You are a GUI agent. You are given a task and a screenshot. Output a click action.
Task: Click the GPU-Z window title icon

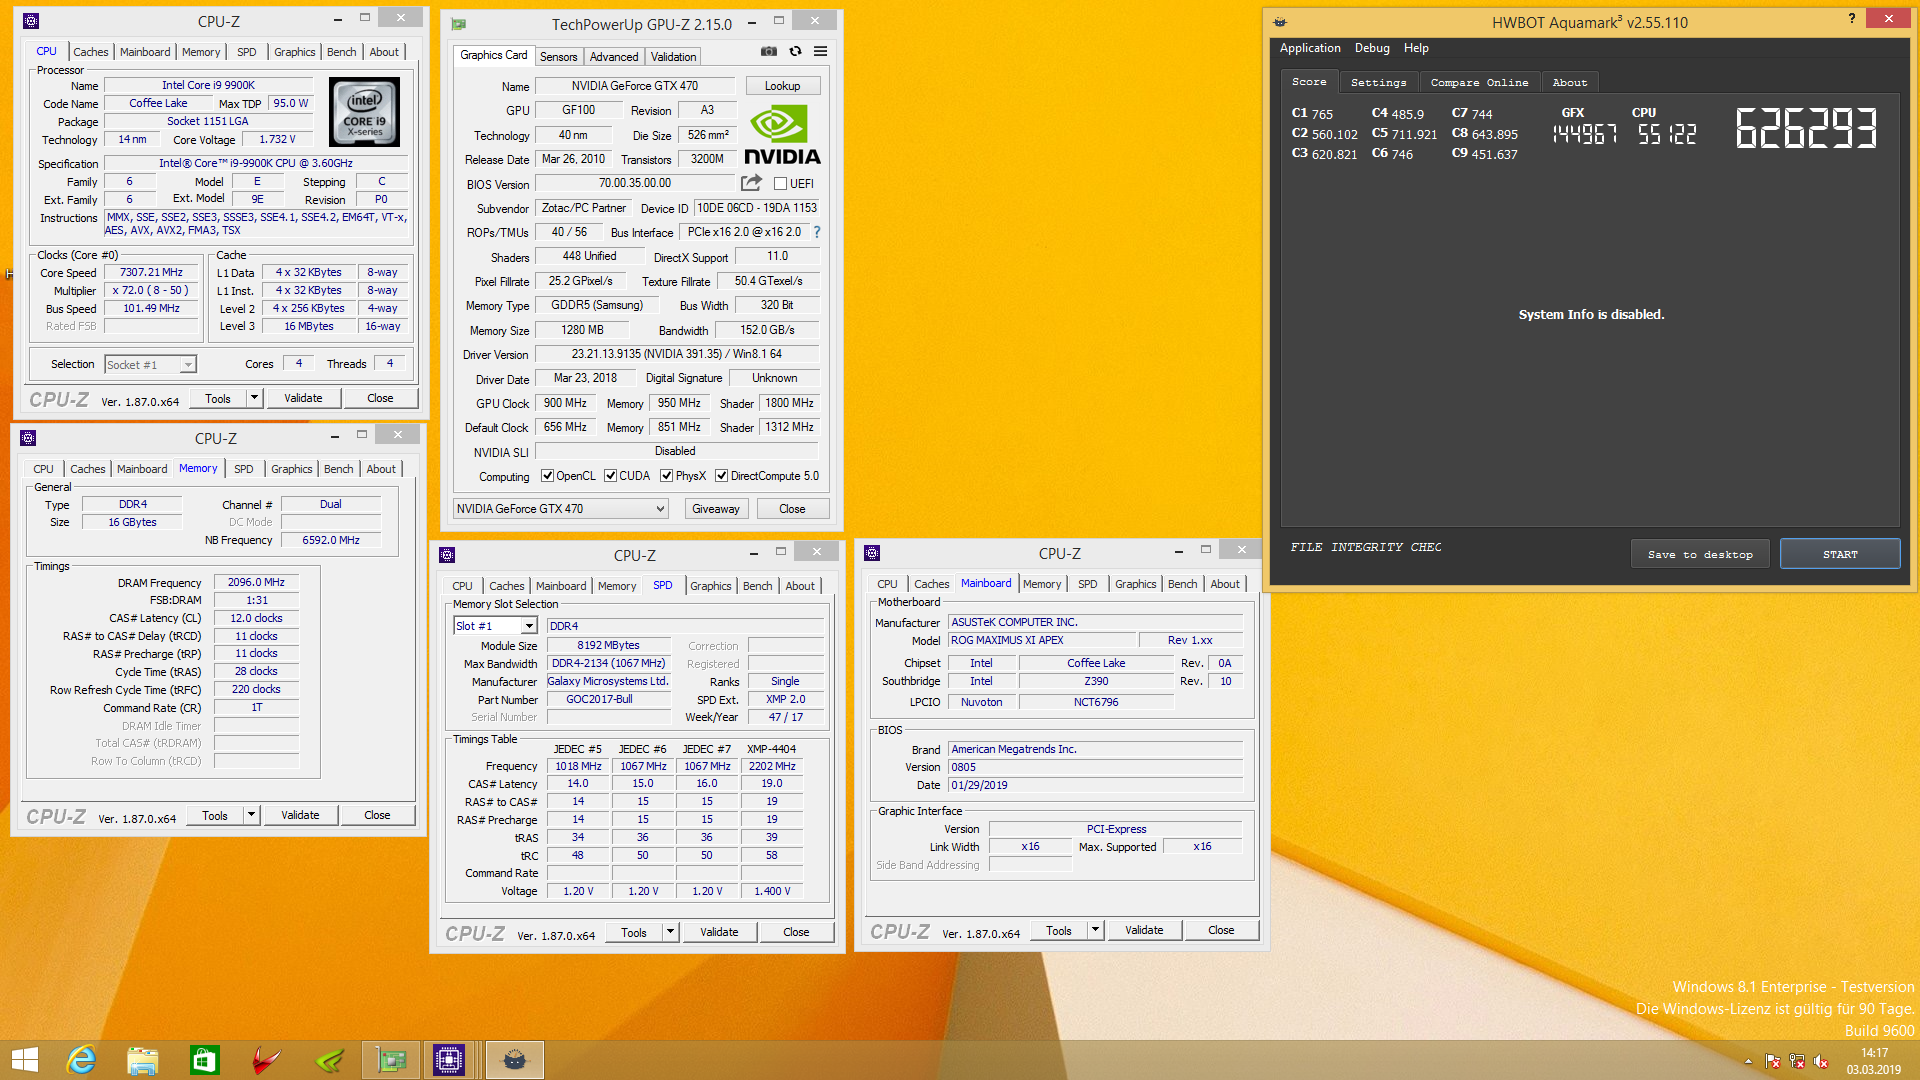pos(458,24)
